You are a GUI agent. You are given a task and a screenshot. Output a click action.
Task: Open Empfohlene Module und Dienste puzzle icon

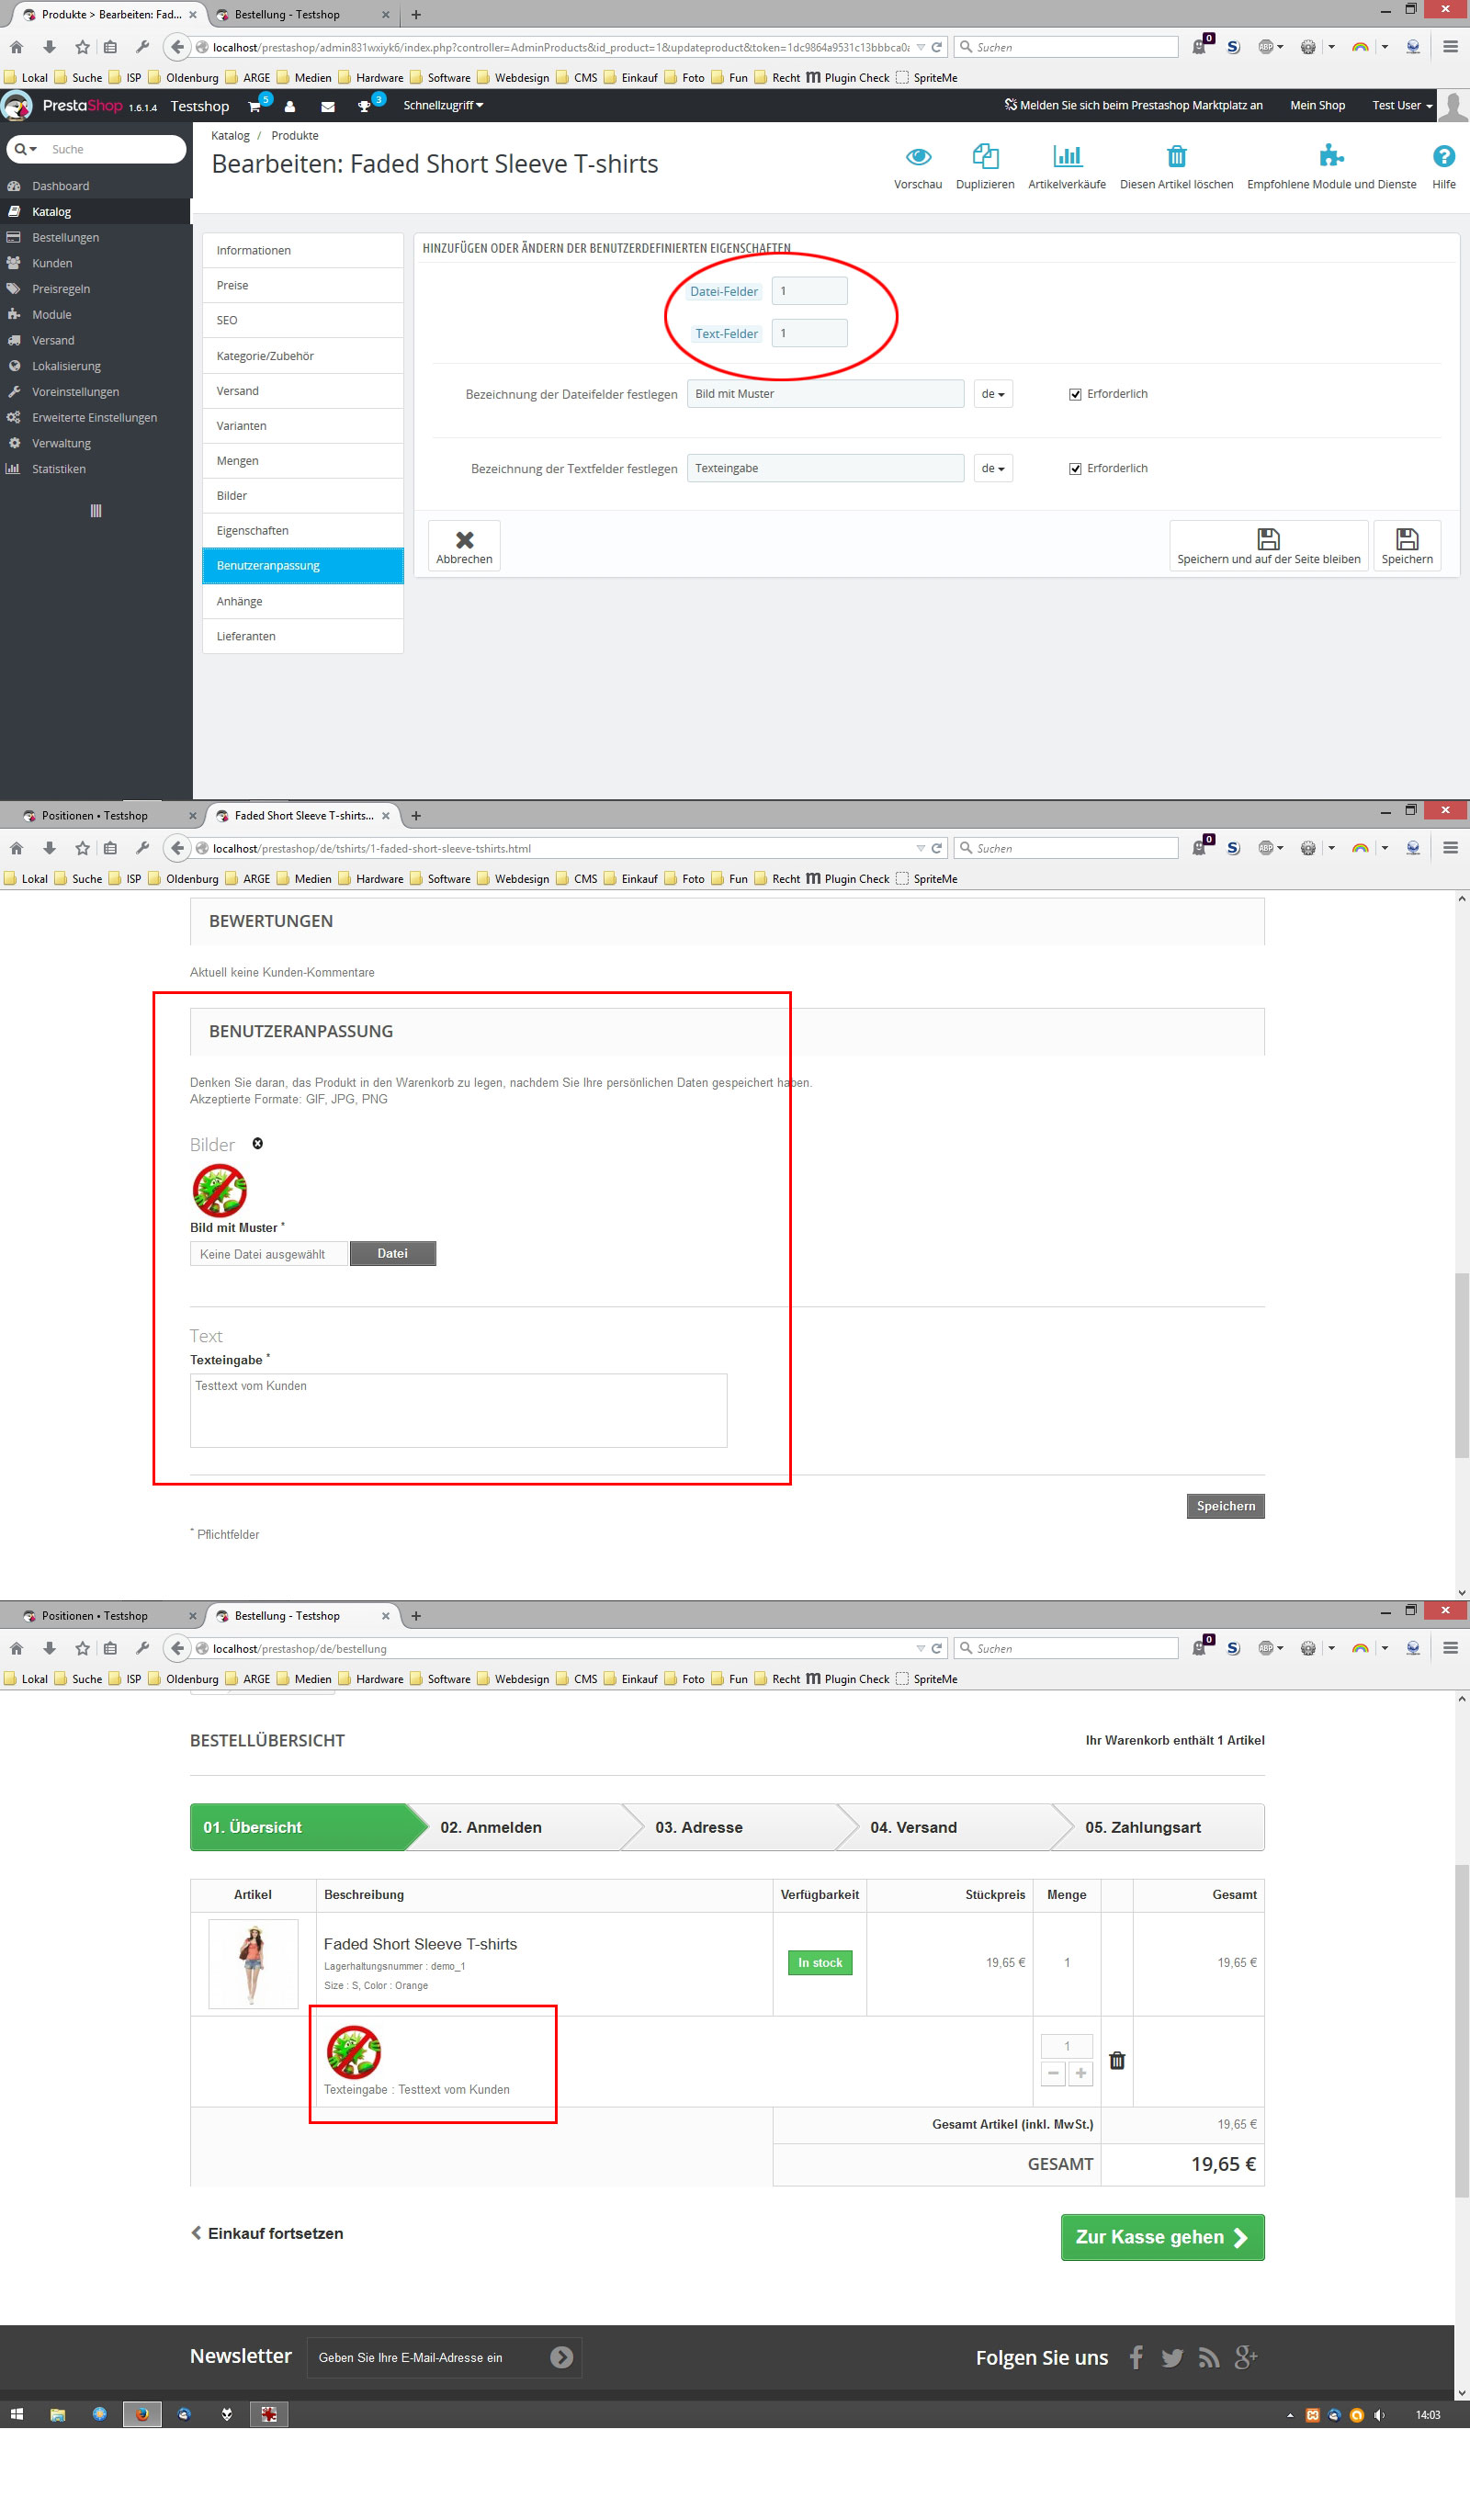click(1331, 156)
